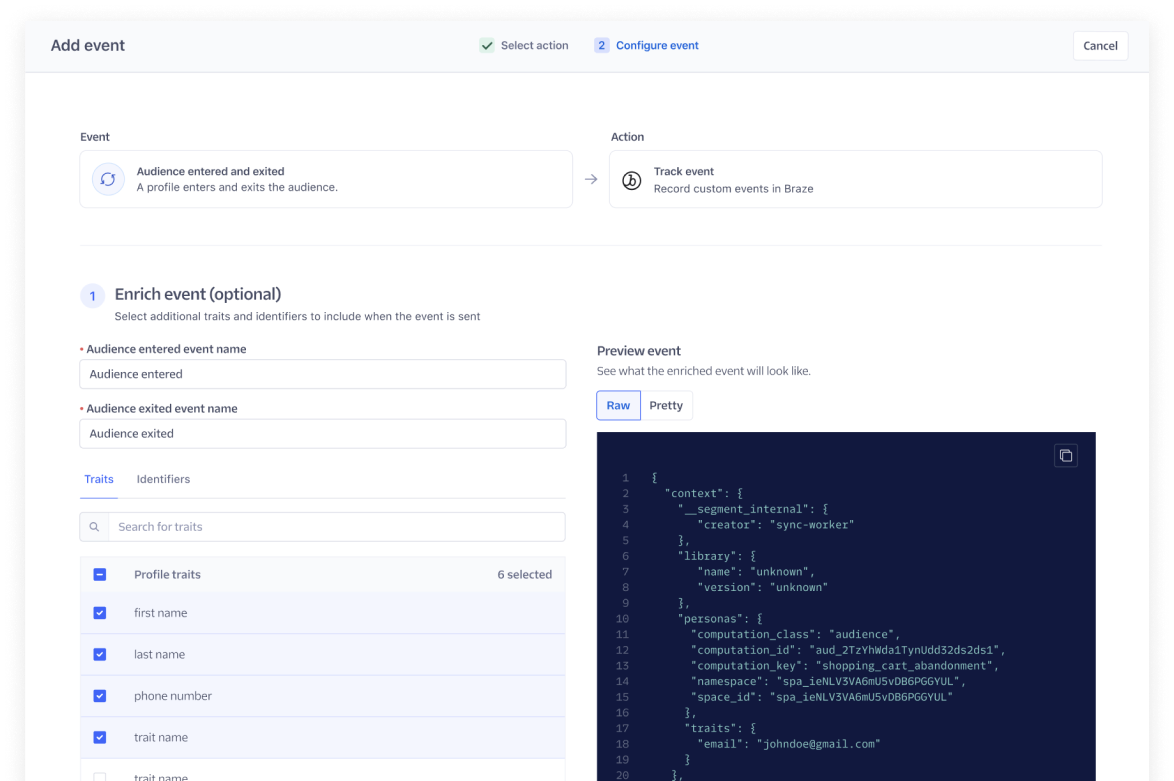Click the "version": "unknown" code line
The image size is (1174, 781).
coord(762,587)
